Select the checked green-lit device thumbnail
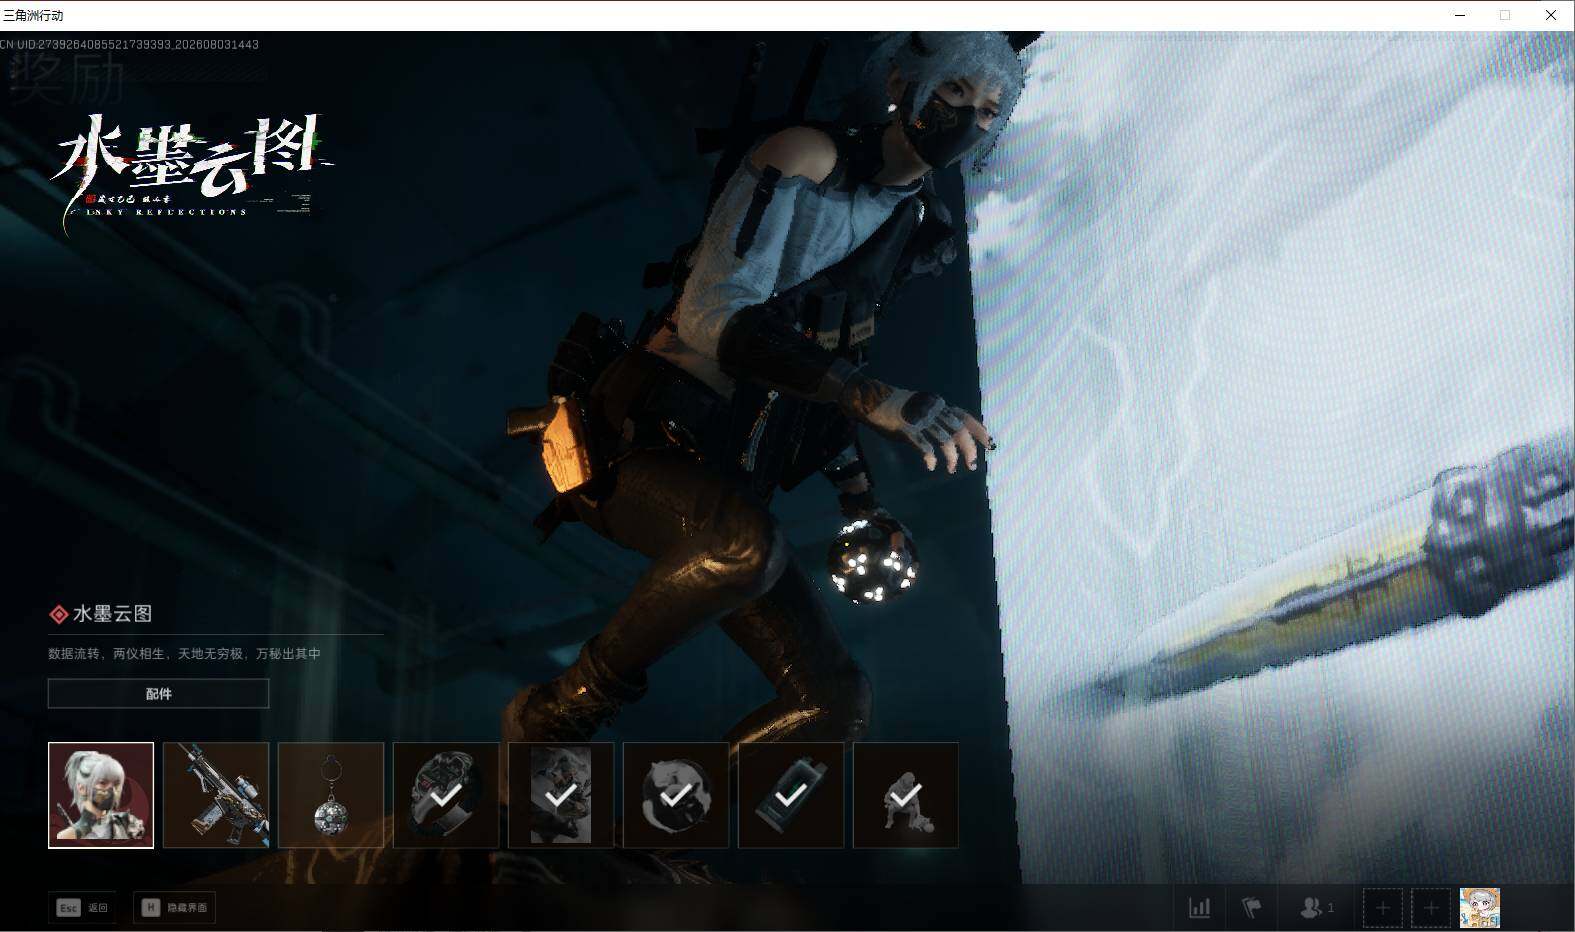The width and height of the screenshot is (1575, 932). click(791, 795)
